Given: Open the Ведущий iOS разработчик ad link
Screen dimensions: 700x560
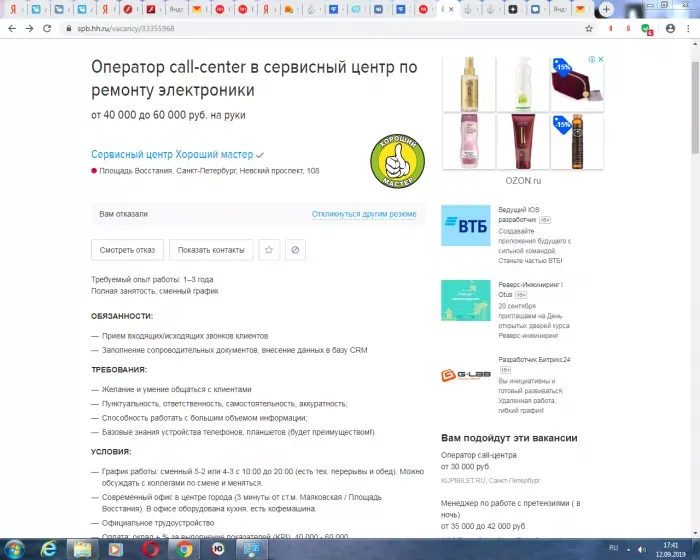Looking at the screenshot, I should [519, 215].
